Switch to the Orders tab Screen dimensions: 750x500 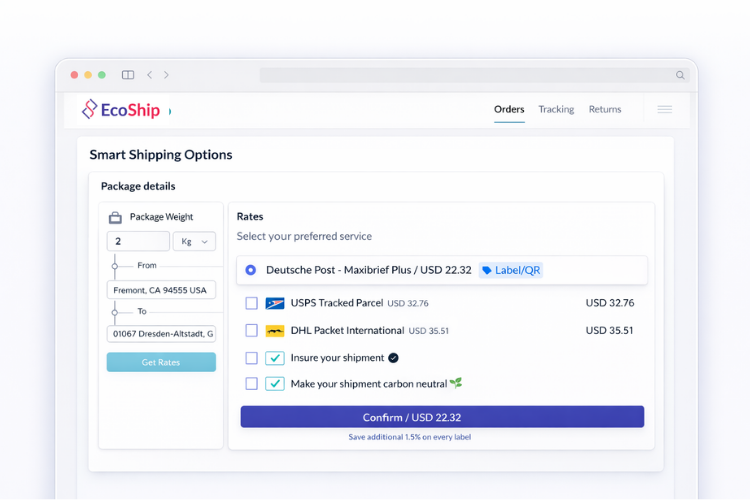(x=509, y=110)
